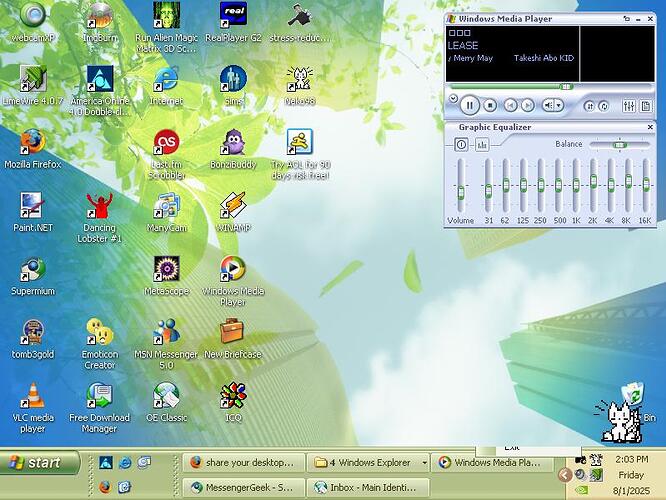Click the Neko cat on the desktop
This screenshot has height=500, width=666.
pos(621,421)
